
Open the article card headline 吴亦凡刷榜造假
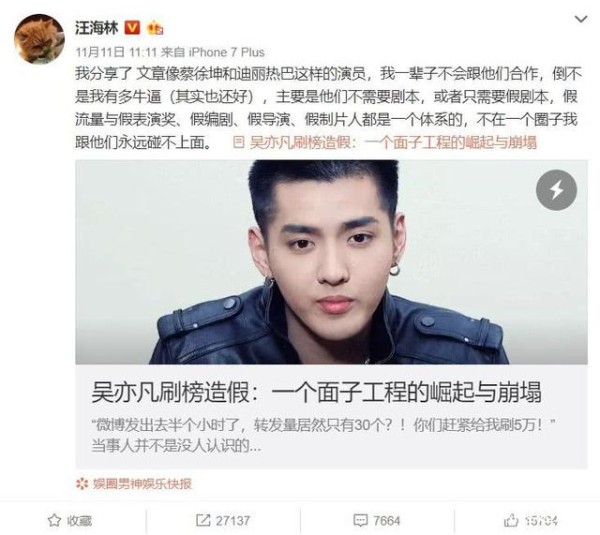click(x=317, y=392)
